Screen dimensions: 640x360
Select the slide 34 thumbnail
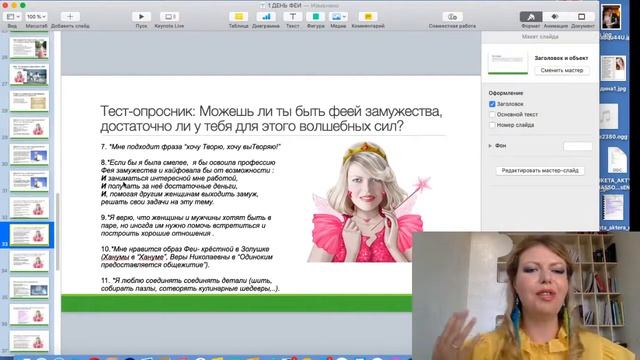tap(29, 261)
